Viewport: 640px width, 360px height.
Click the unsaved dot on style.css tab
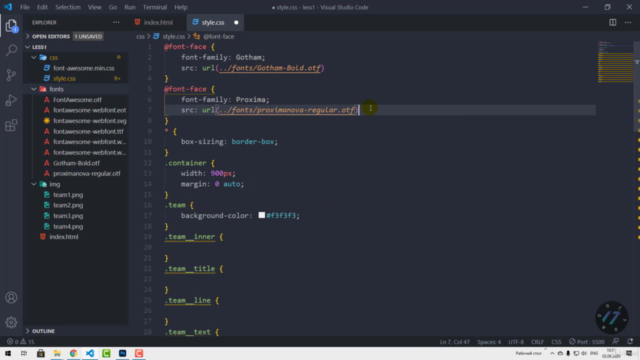[236, 22]
